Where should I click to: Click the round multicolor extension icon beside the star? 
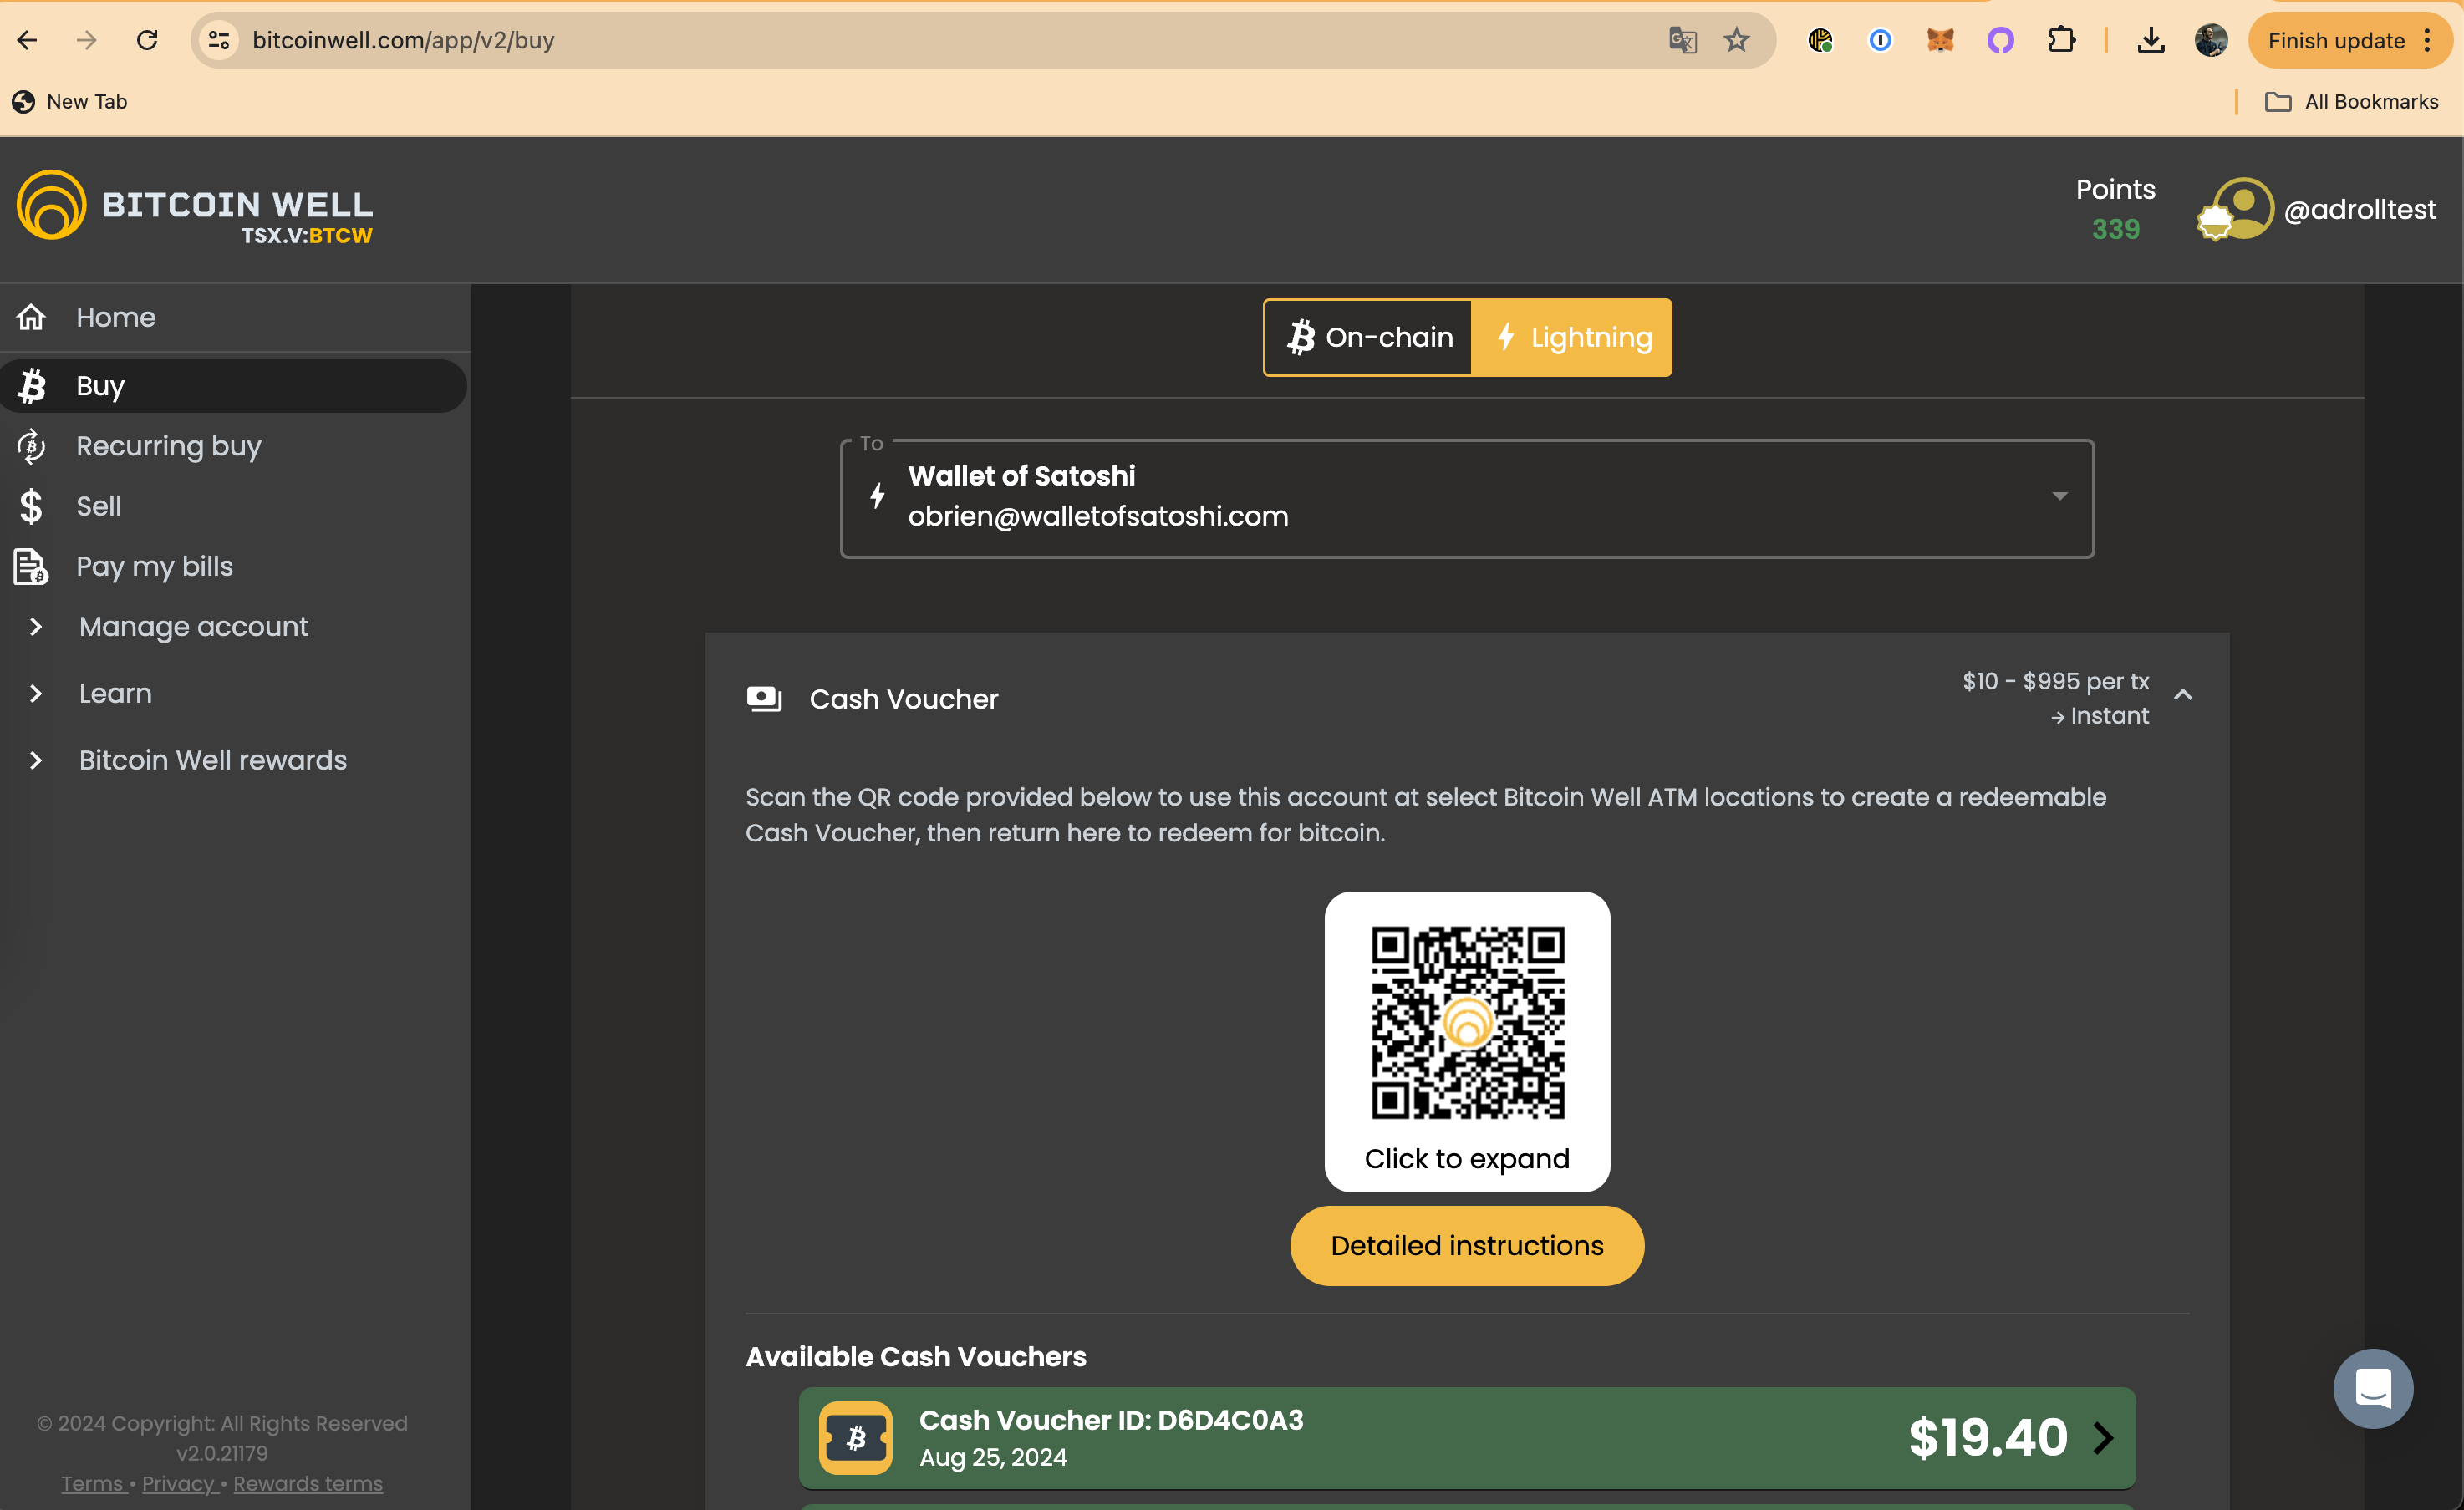coord(1820,40)
